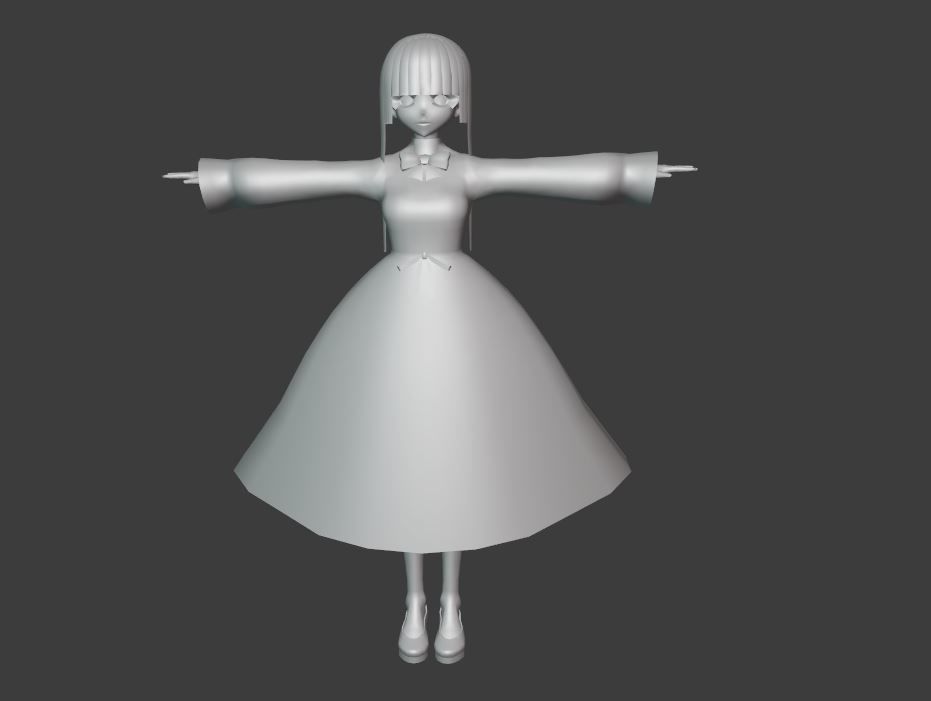Select the character model's flared skirt
931x701 pixels.
[432, 404]
